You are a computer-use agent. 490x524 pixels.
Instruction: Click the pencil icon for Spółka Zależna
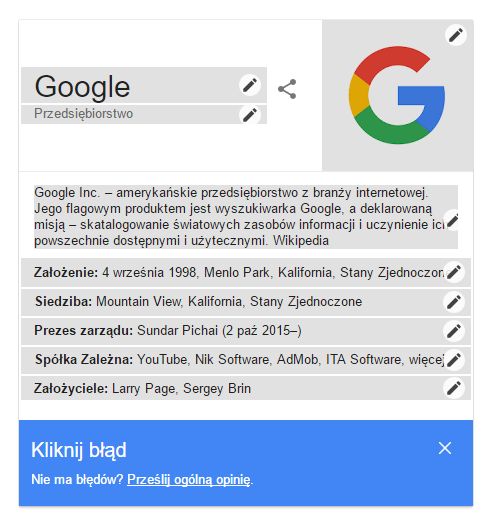click(454, 360)
